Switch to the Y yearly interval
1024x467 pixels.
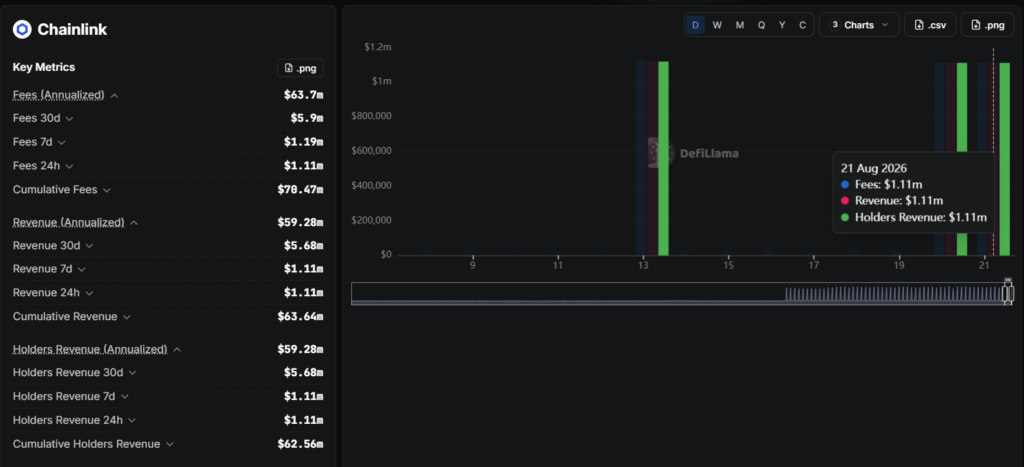782,25
